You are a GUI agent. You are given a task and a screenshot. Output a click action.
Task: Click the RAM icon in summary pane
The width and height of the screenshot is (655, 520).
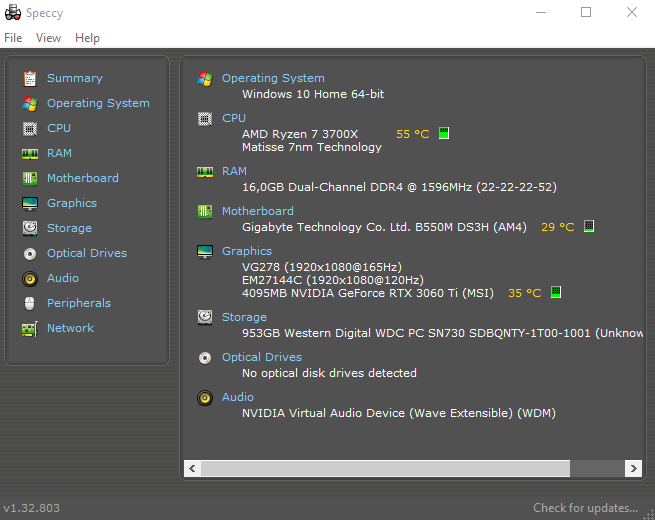click(x=205, y=172)
